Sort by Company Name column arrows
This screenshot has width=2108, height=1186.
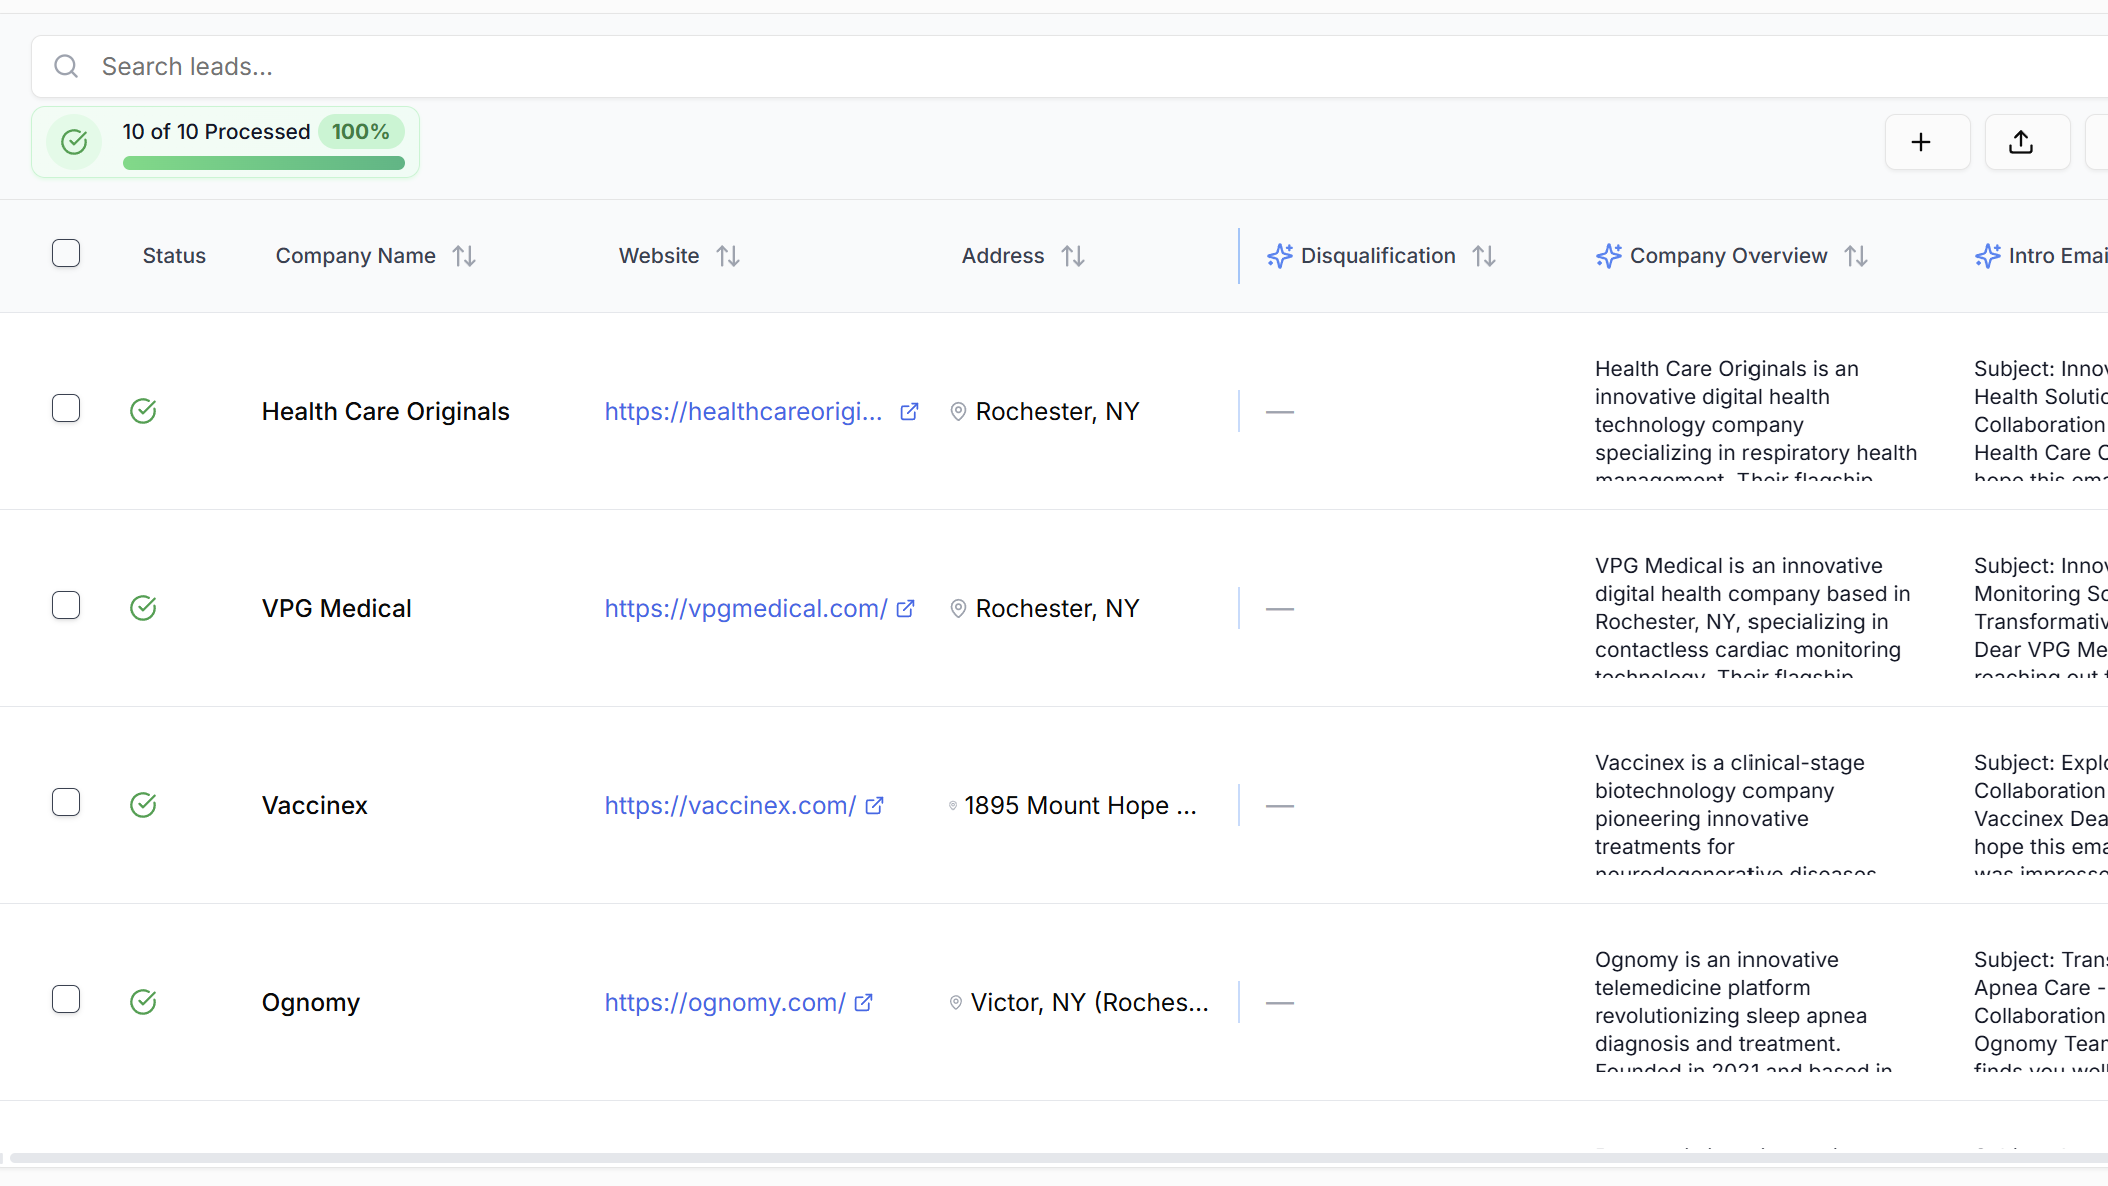(463, 256)
